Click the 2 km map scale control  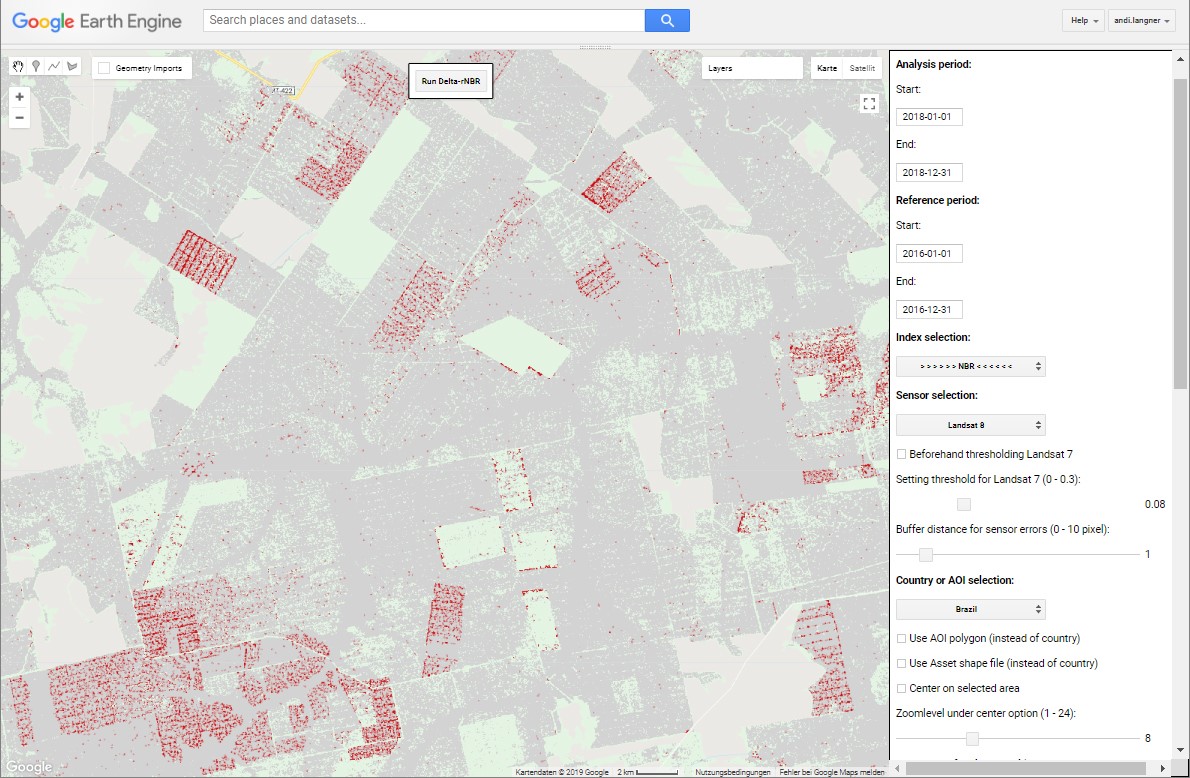tap(647, 772)
